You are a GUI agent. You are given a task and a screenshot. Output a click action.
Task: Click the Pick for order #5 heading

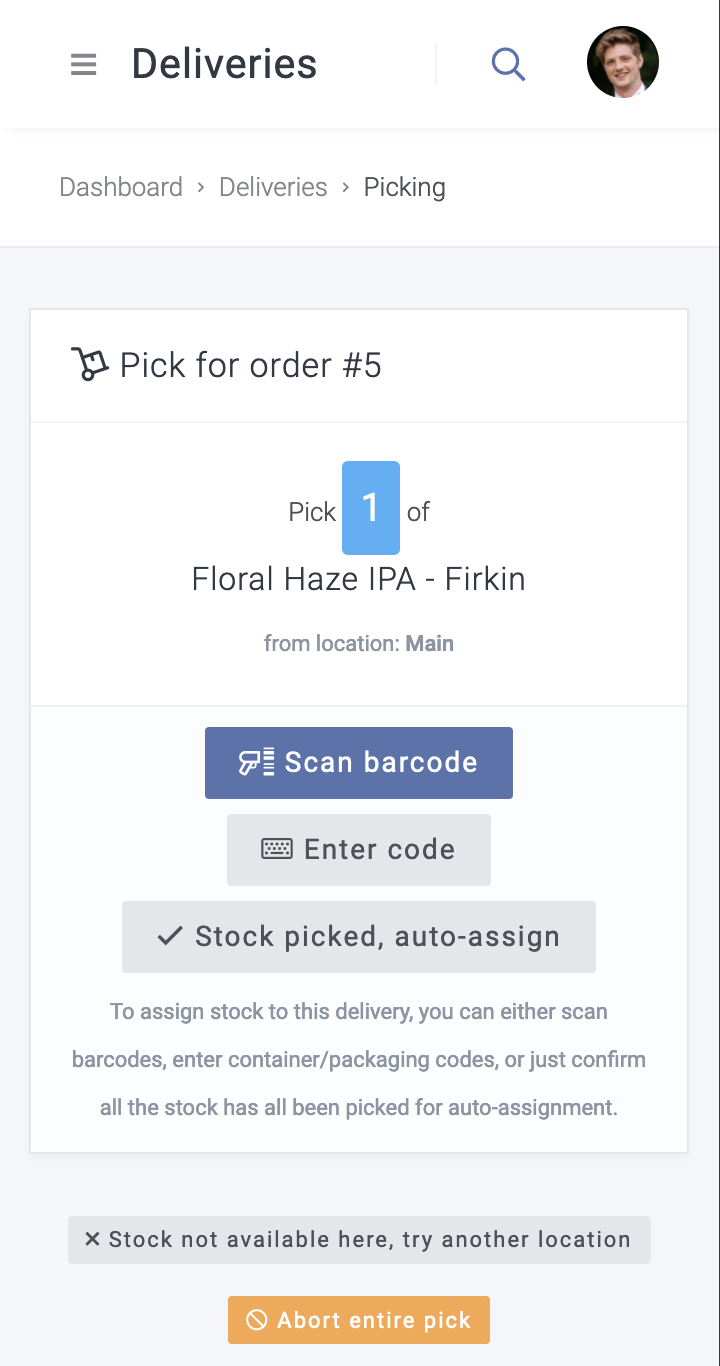[250, 365]
